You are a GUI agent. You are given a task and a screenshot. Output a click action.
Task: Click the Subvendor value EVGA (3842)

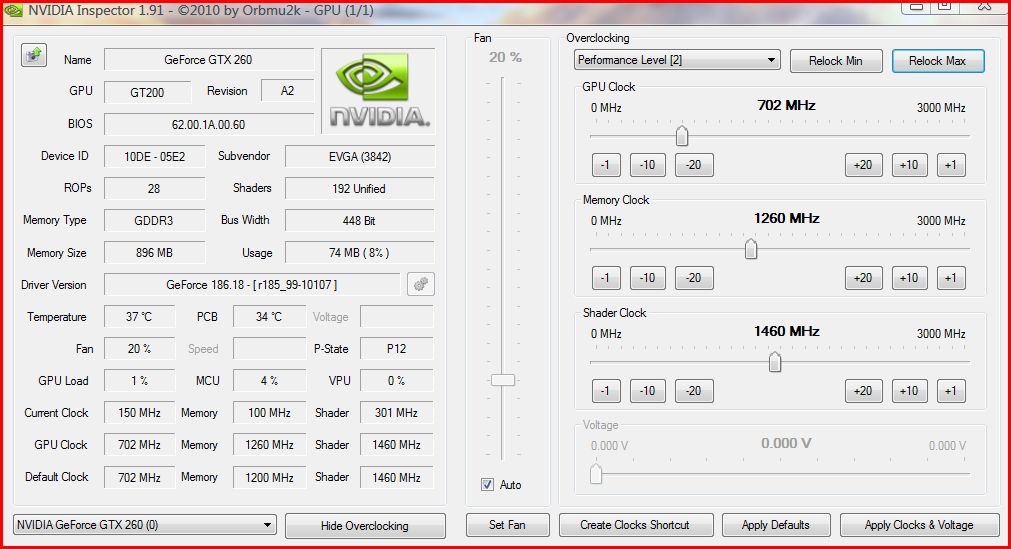tap(360, 157)
